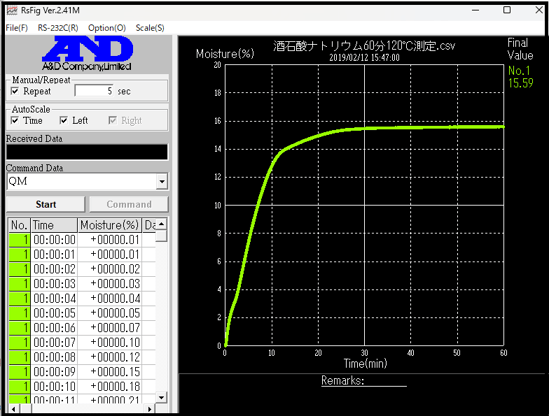Screen dimensions: 549x416
Task: Click moisture value +00000.12
Action: tap(115, 357)
